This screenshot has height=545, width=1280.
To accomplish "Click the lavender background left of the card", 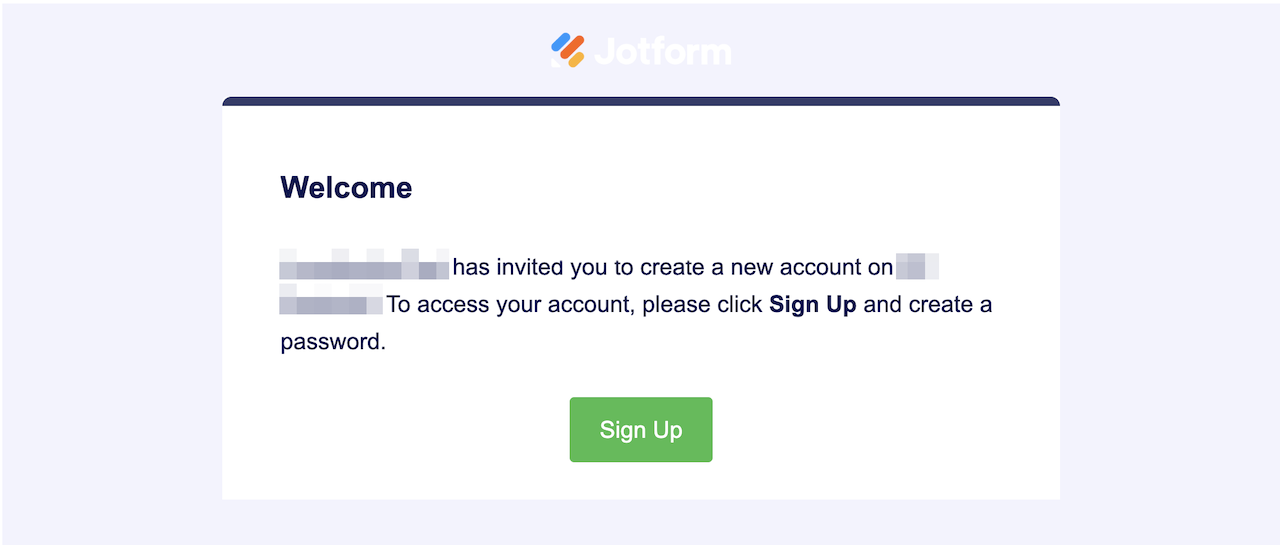I will coord(110,300).
